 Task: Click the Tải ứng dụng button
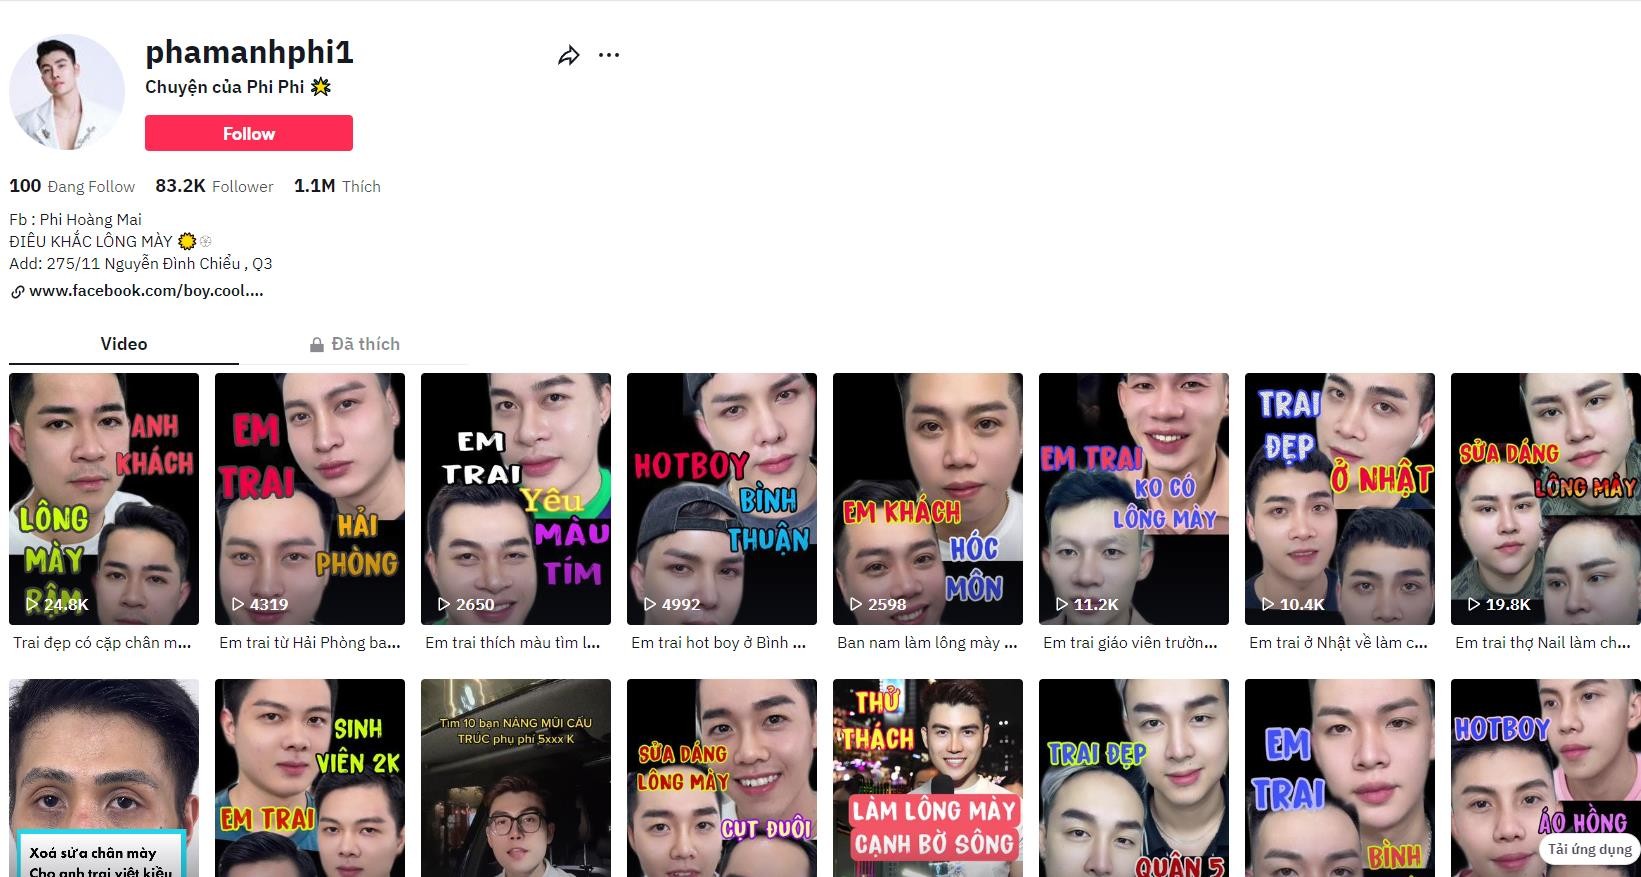click(1589, 849)
